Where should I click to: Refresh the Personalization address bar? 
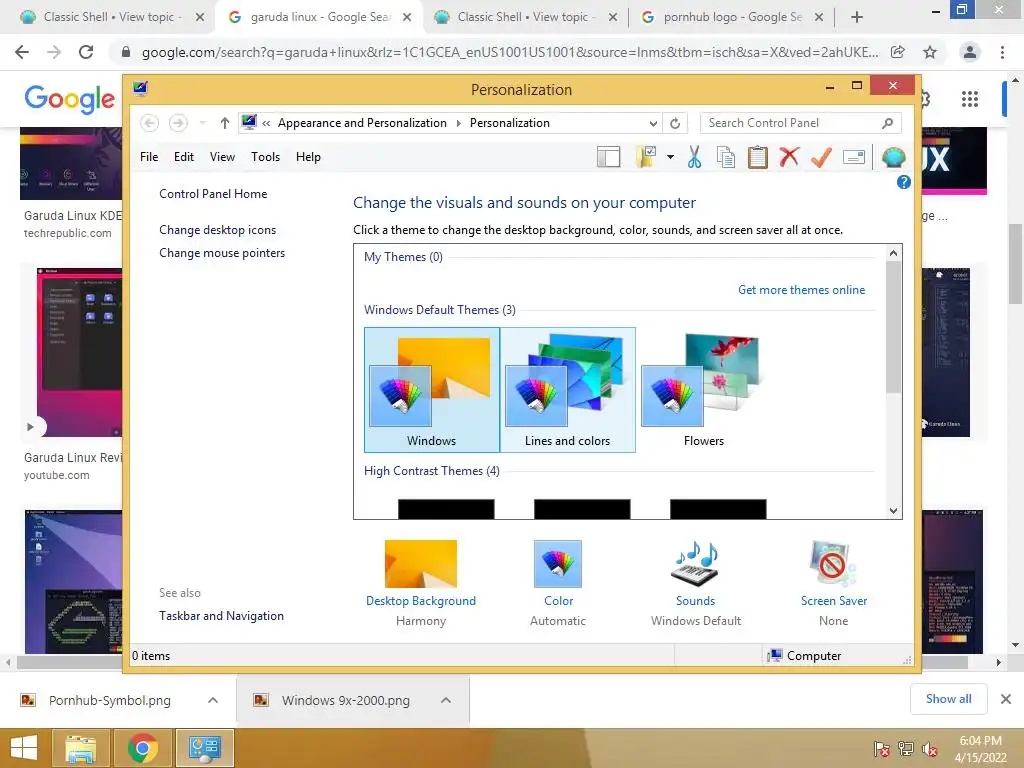tap(675, 123)
